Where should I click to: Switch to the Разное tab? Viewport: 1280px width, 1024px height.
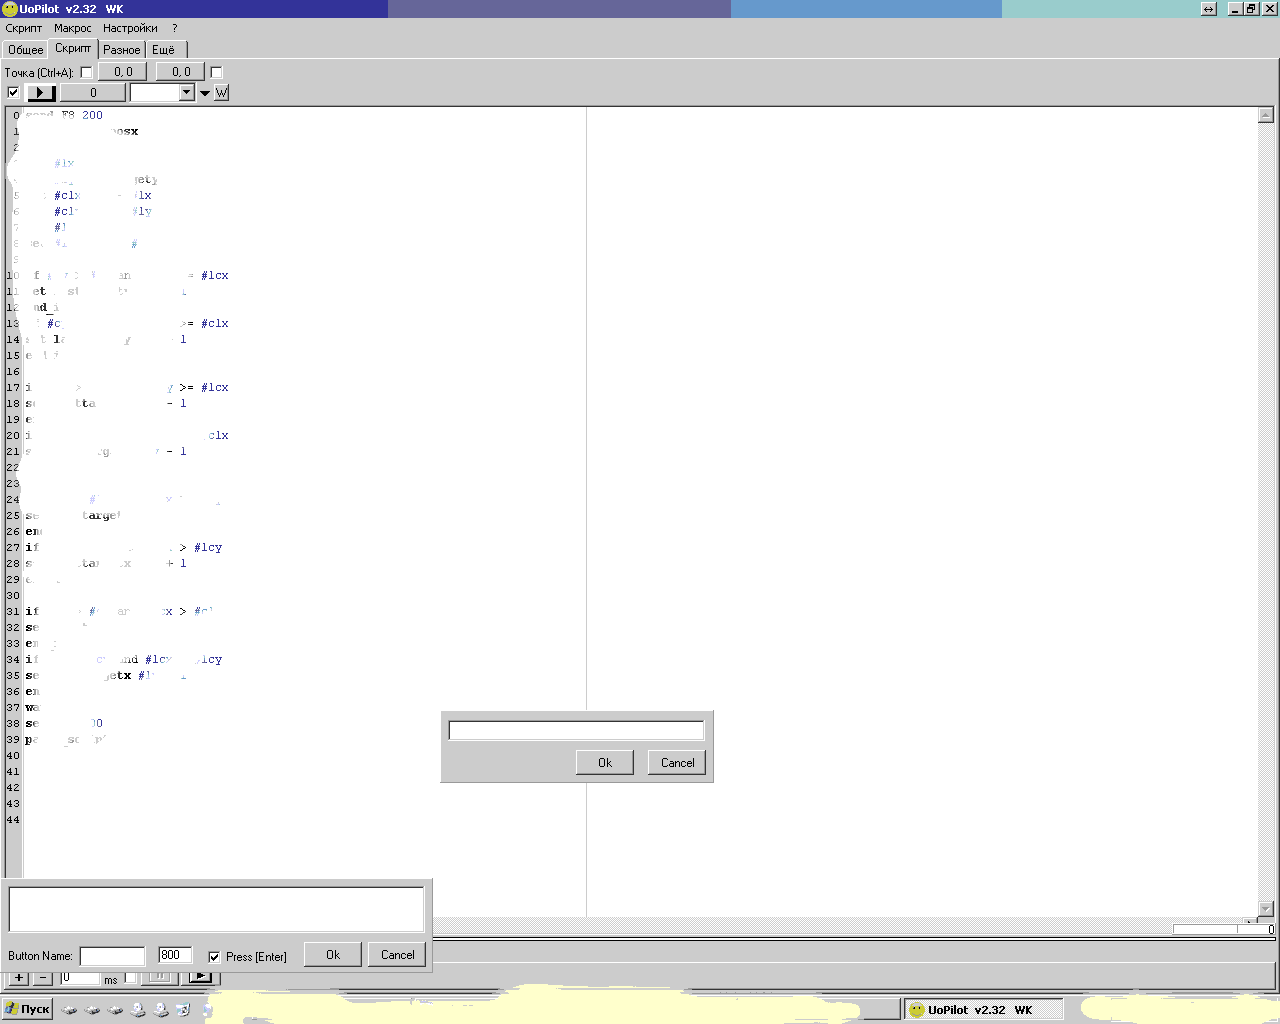click(122, 49)
